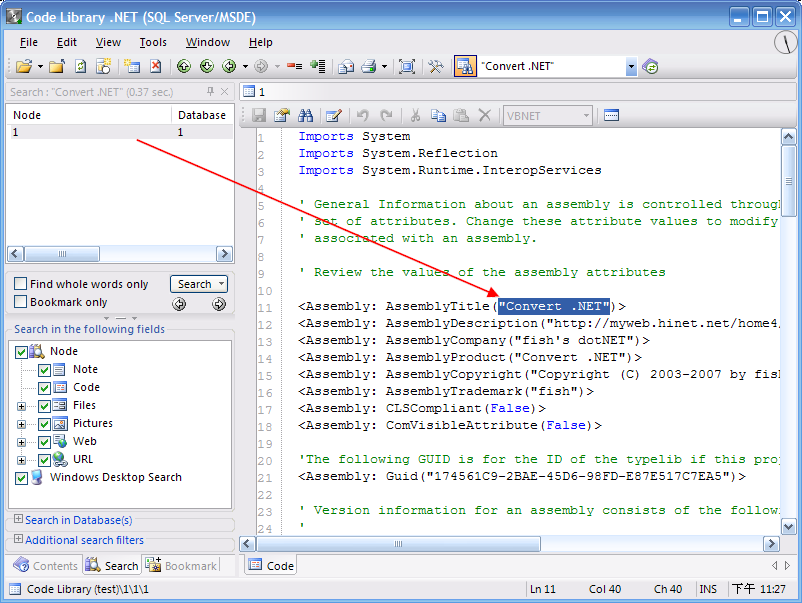Expand the URL tree node

(x=21, y=460)
